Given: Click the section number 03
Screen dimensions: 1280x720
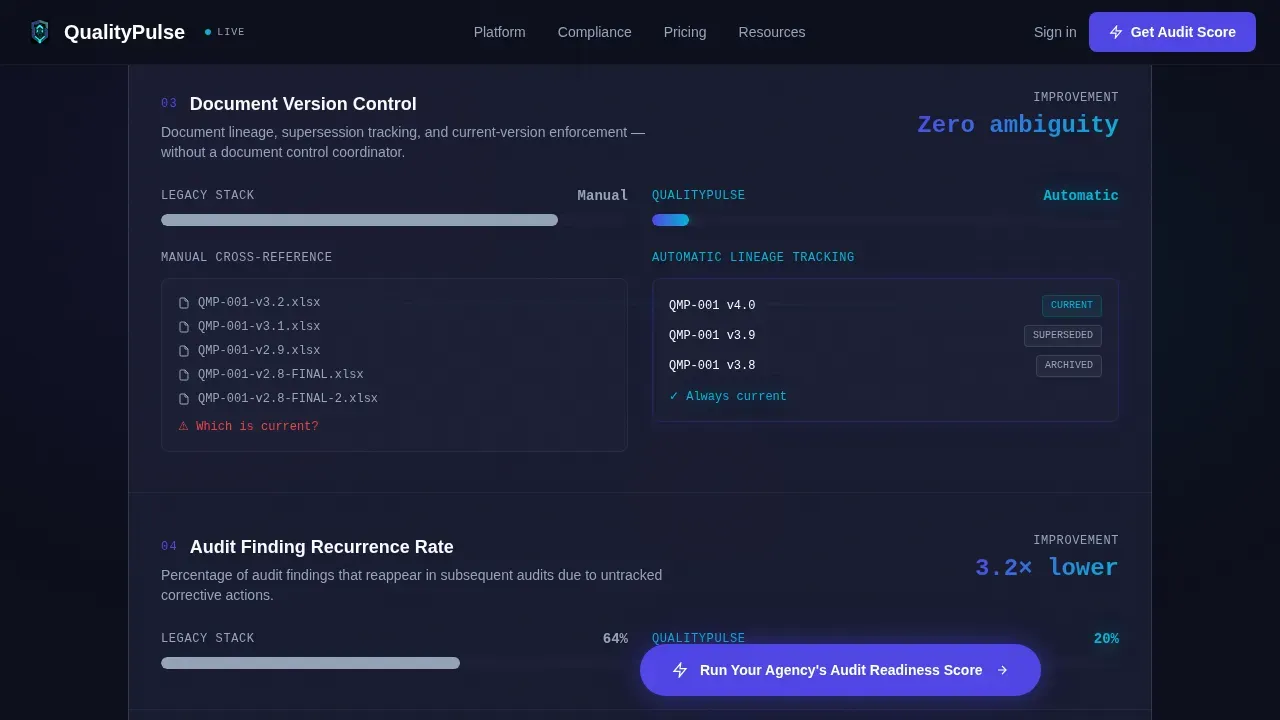Looking at the screenshot, I should [169, 104].
